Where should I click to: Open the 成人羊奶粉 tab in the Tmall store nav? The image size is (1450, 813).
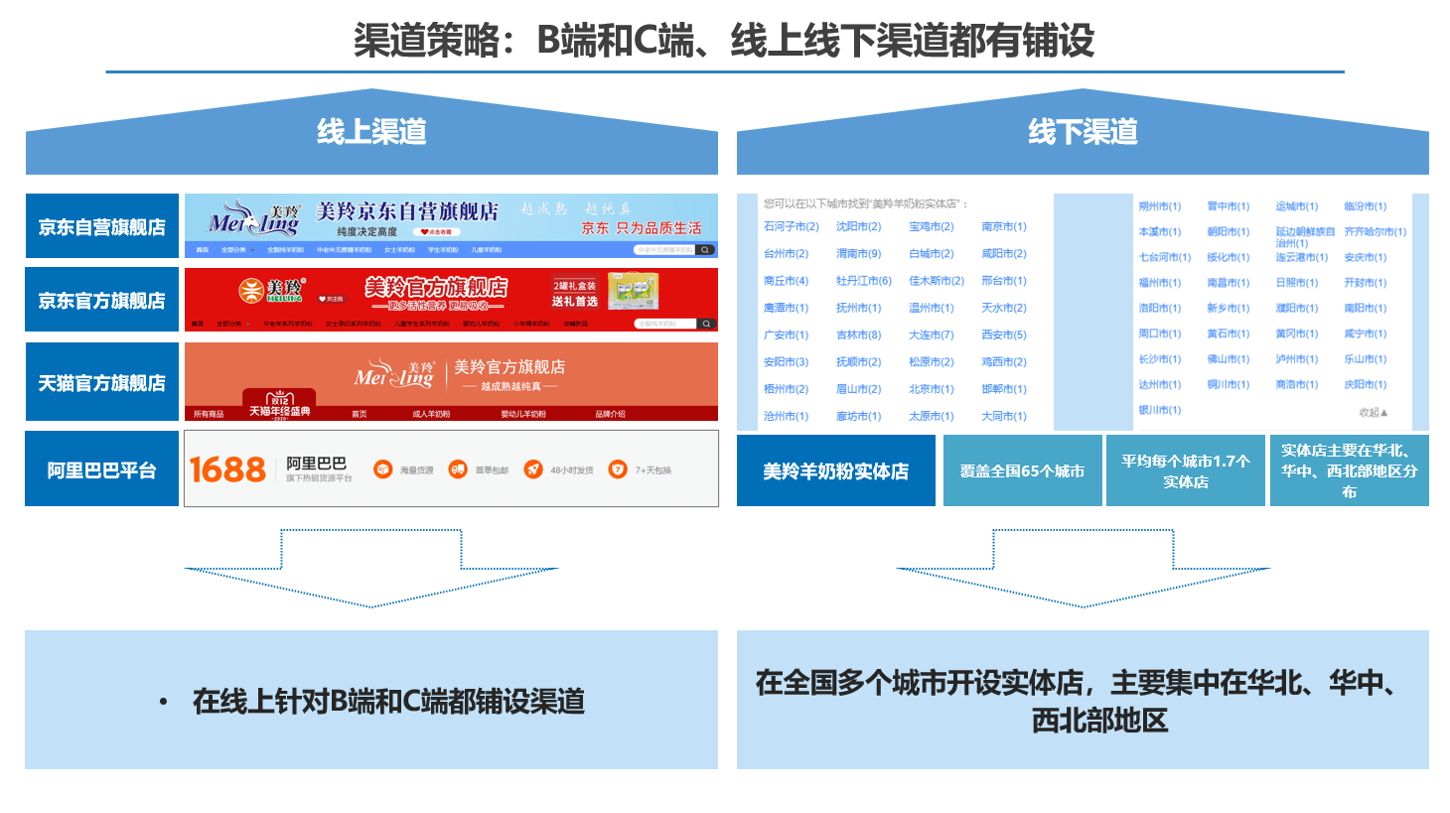pos(431,414)
